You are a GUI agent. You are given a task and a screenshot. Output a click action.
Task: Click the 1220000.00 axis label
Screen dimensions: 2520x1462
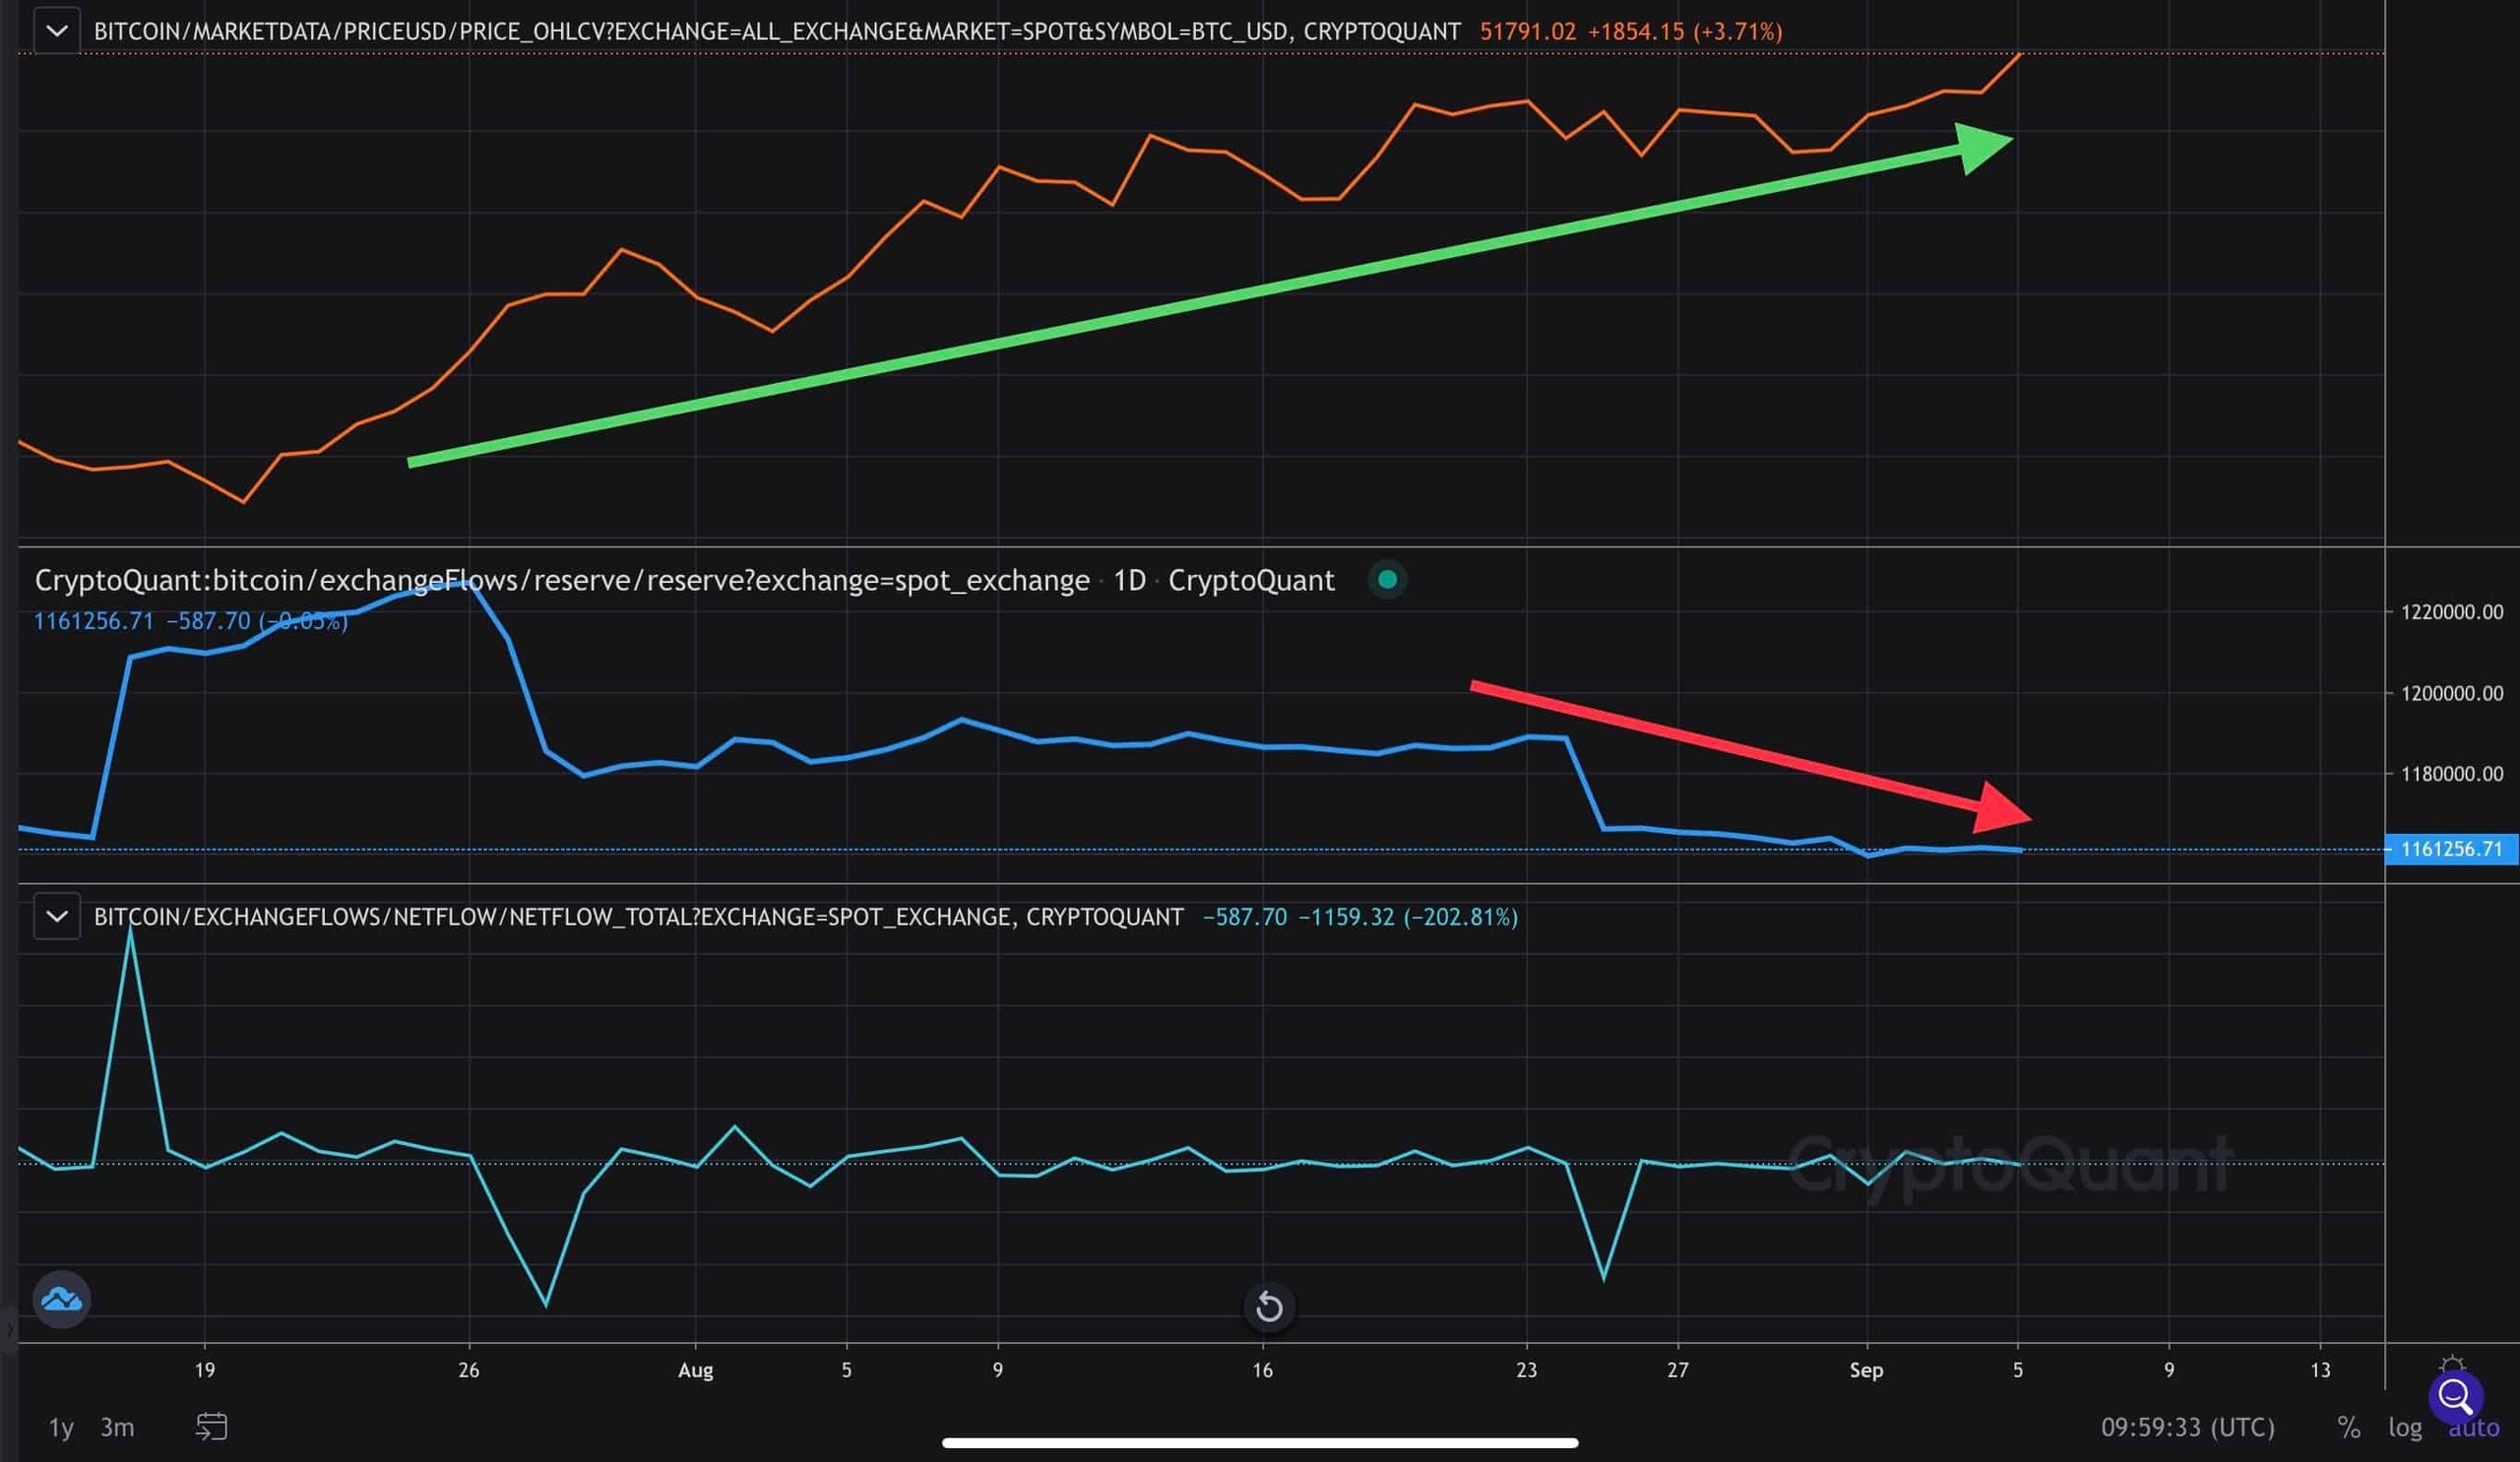point(2452,612)
